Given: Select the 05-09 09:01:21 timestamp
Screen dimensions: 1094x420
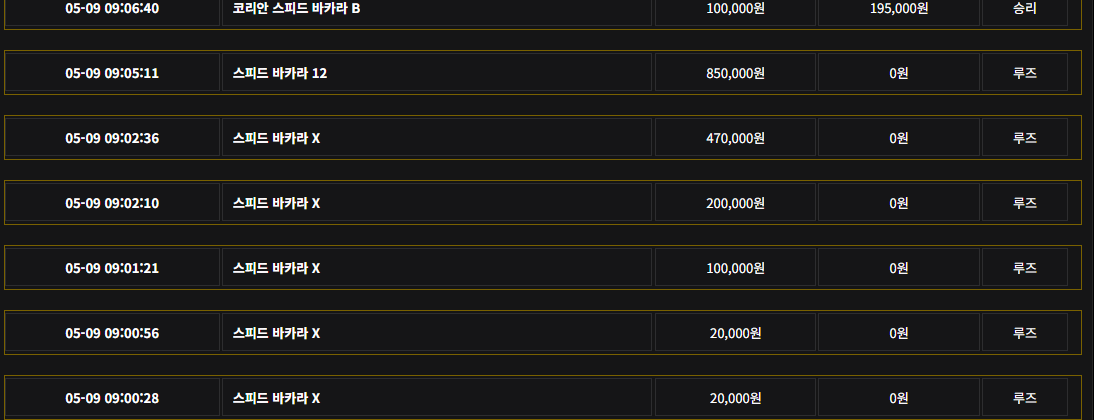Looking at the screenshot, I should tap(112, 268).
